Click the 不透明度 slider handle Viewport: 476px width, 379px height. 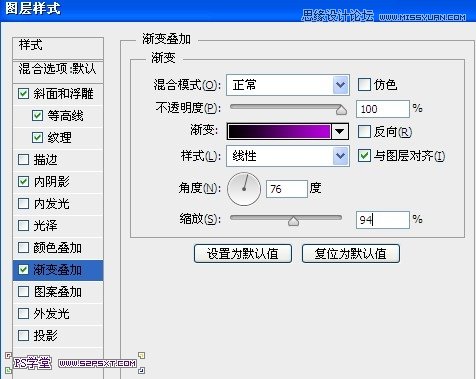point(341,110)
